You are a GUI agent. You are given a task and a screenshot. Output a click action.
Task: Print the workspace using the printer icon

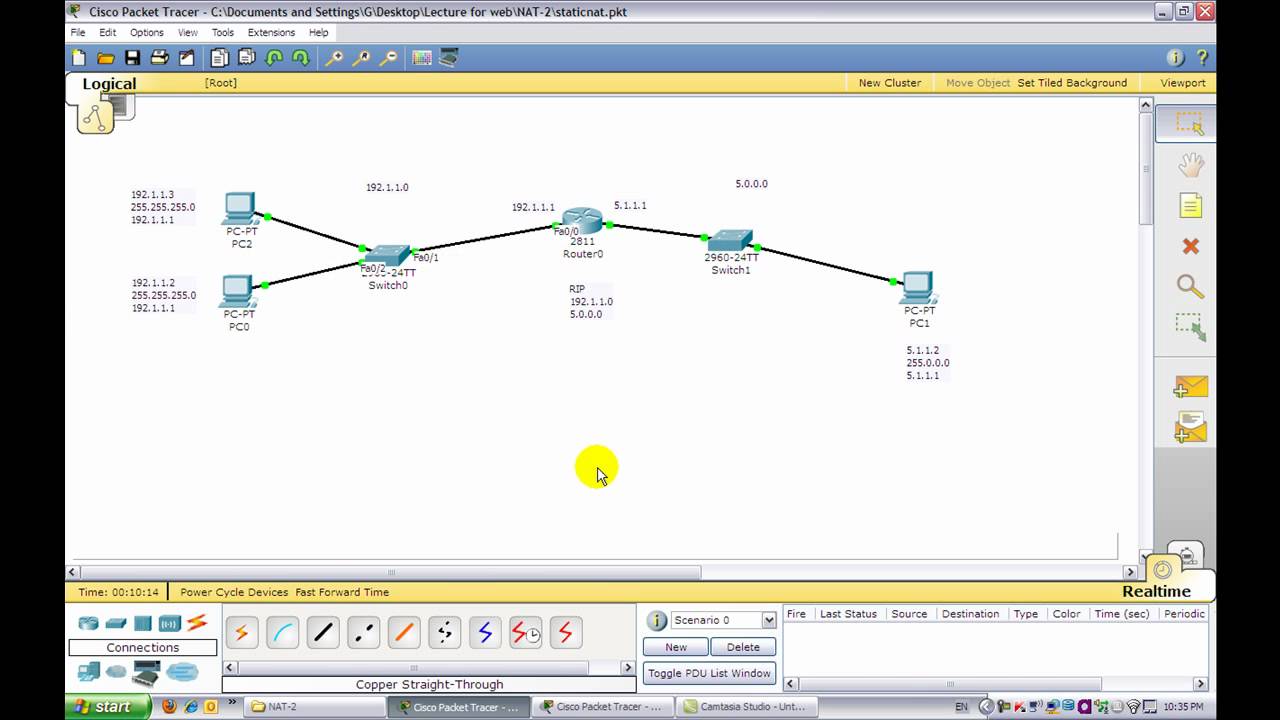tap(159, 58)
